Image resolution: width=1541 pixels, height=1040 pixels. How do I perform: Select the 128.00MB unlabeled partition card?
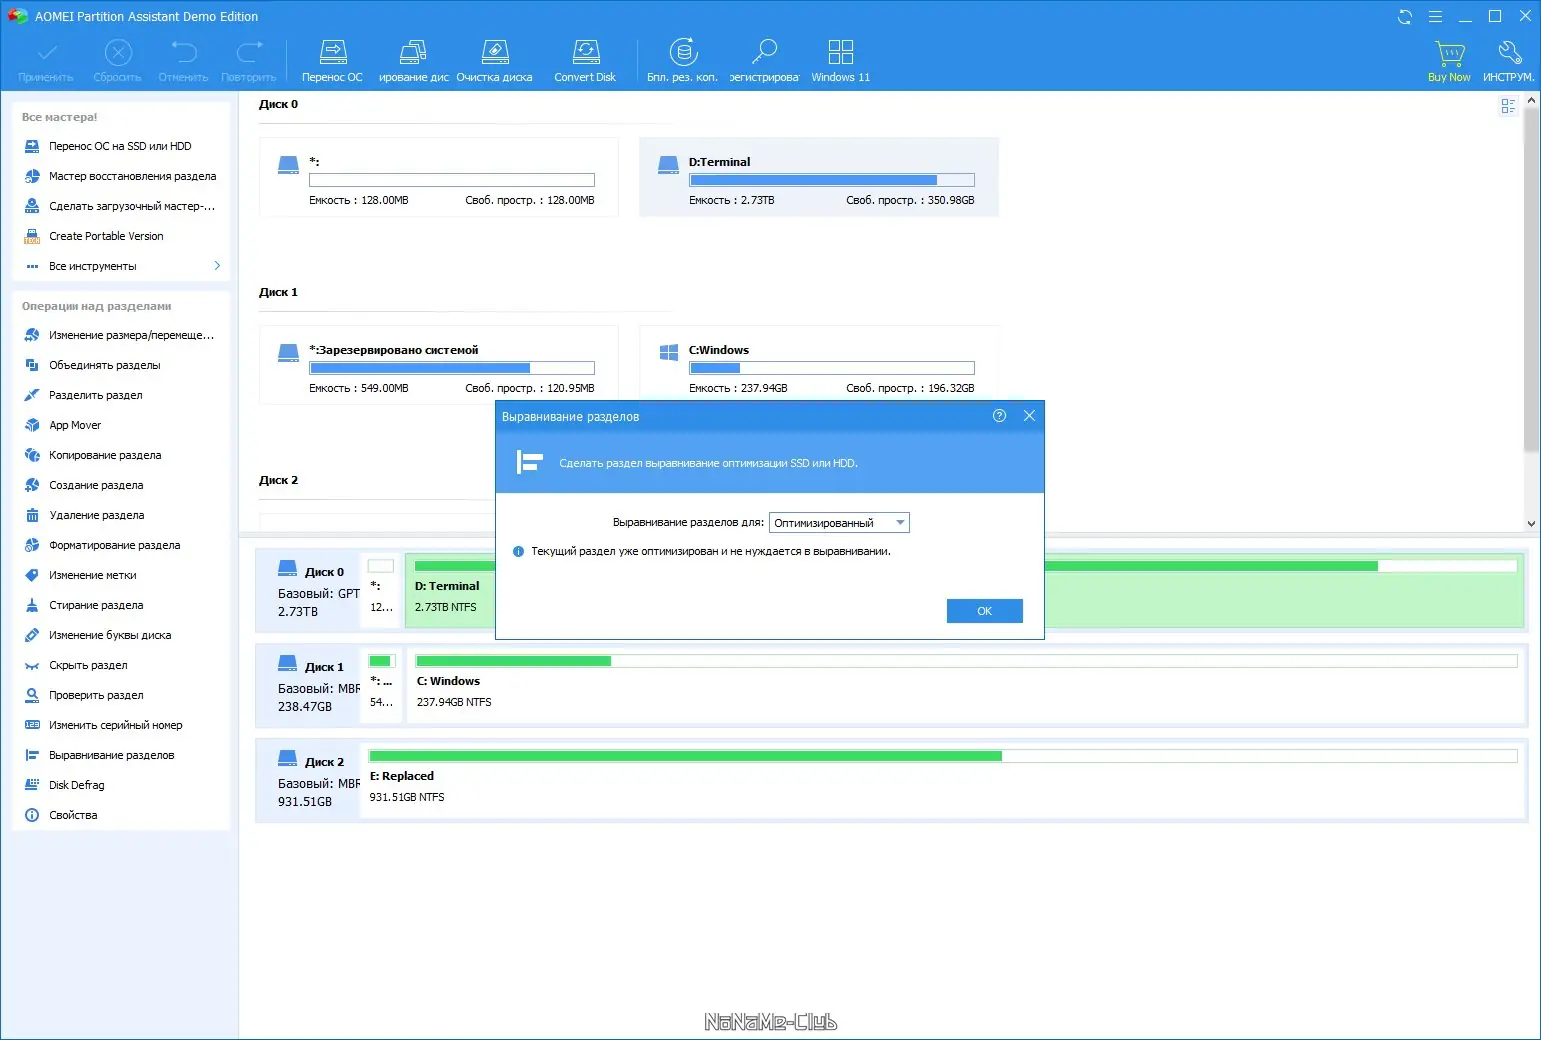[439, 177]
